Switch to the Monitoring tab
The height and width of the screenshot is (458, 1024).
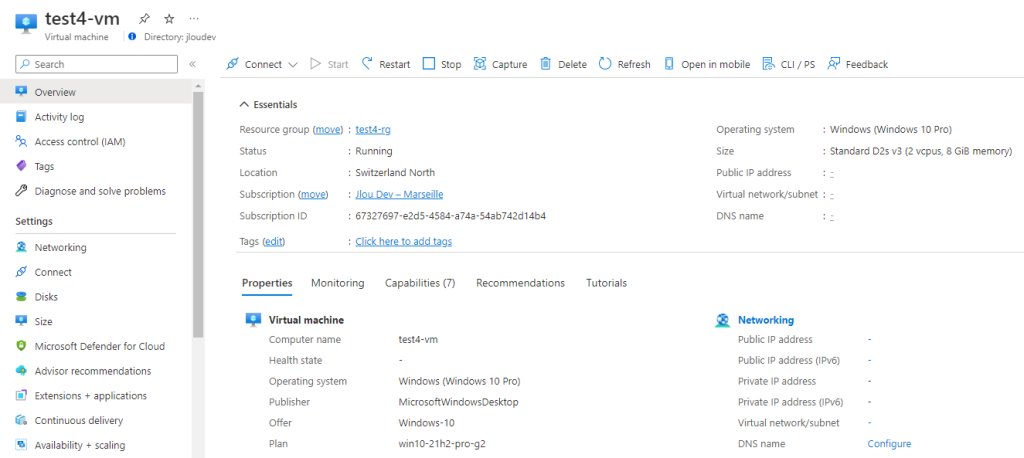[x=338, y=283]
